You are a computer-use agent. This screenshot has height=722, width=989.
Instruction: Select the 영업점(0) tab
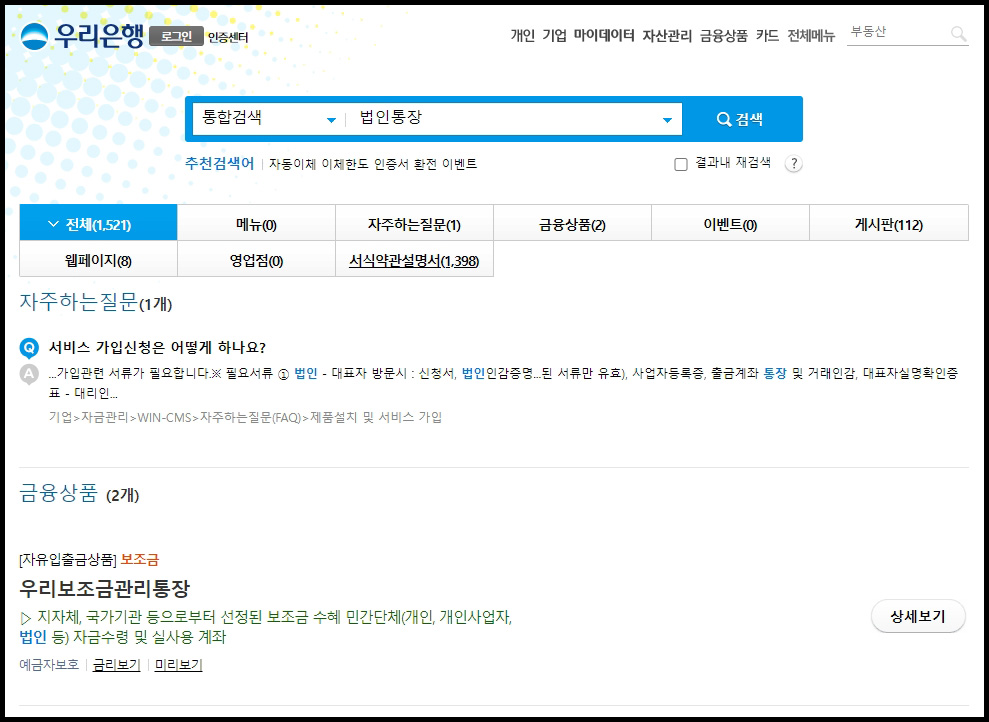tap(256, 260)
